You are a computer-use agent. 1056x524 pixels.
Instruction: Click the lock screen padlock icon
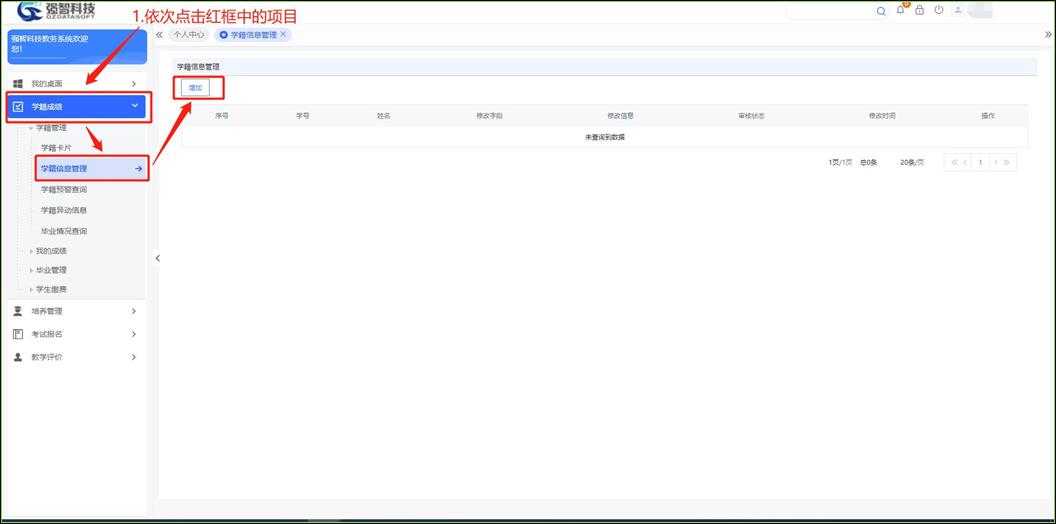coord(920,11)
